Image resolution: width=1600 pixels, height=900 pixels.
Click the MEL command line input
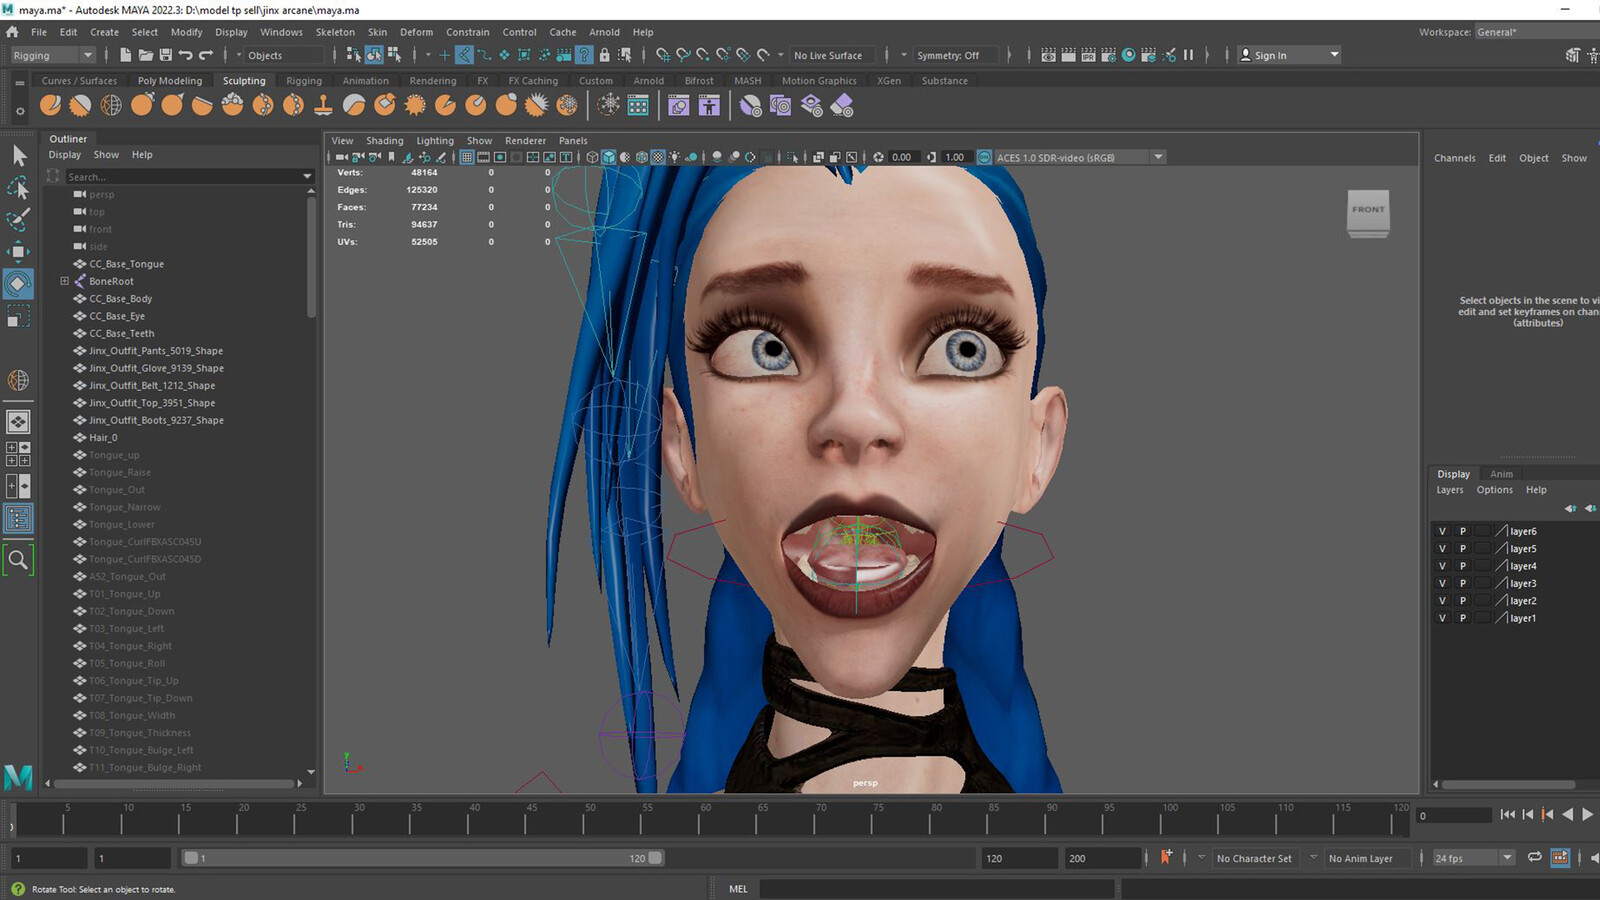tap(937, 888)
